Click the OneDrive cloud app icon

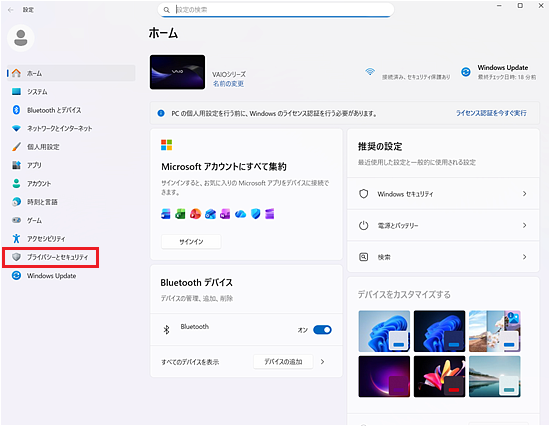tap(240, 214)
